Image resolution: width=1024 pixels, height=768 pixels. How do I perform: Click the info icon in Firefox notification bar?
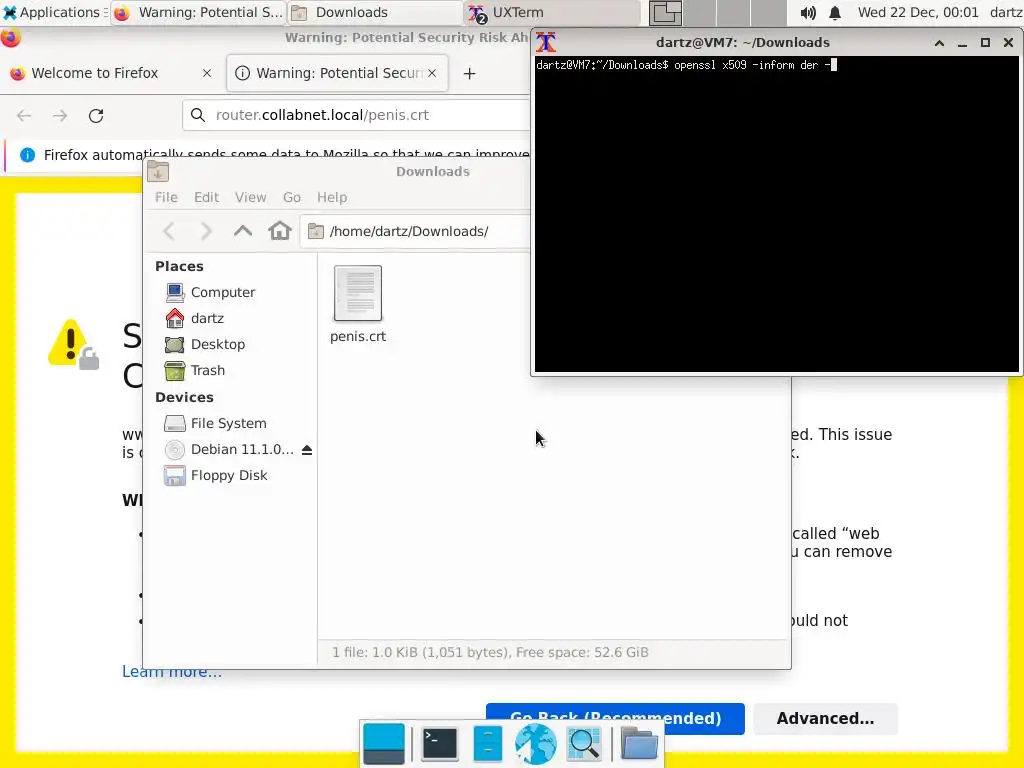pos(27,155)
